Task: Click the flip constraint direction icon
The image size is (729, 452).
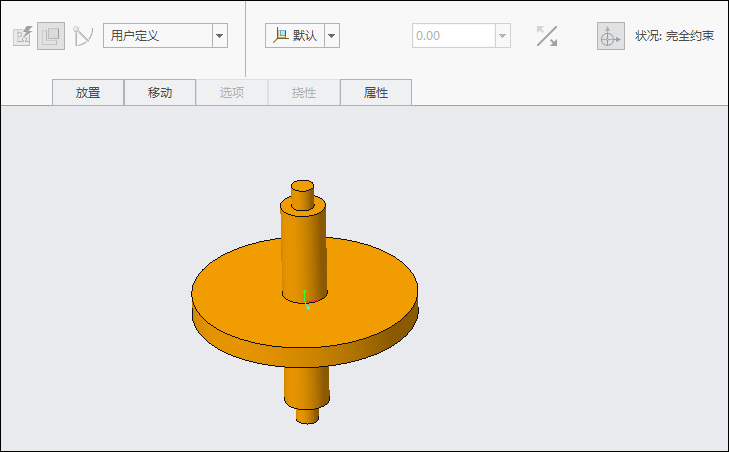Action: click(x=547, y=36)
